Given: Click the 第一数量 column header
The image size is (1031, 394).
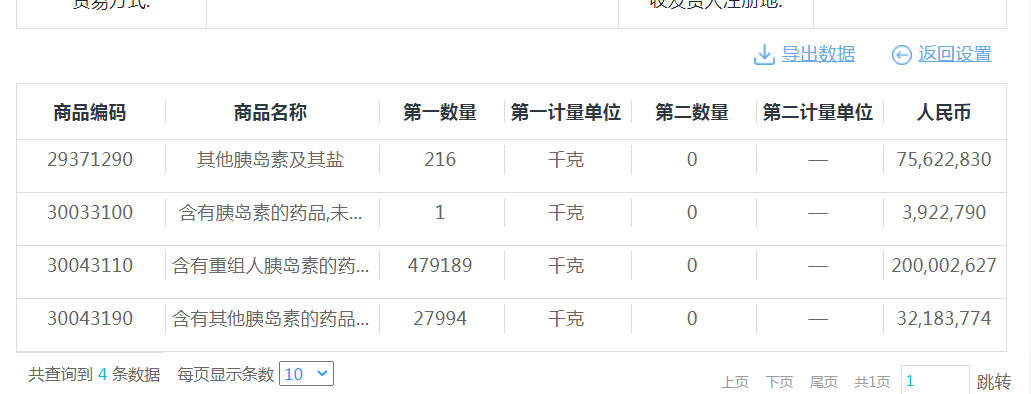Looking at the screenshot, I should click(x=440, y=112).
